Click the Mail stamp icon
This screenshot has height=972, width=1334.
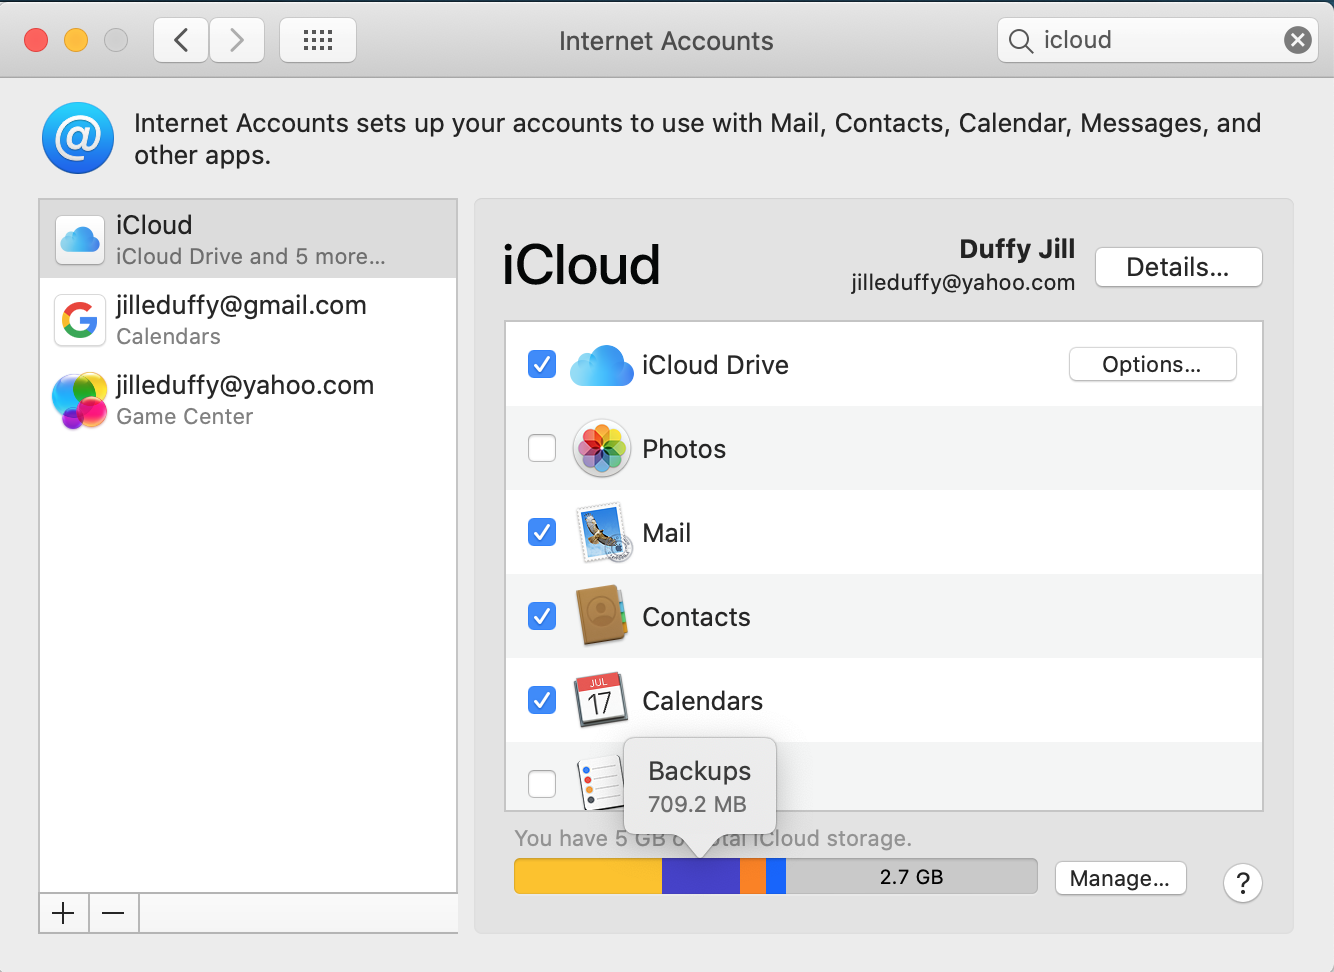pyautogui.click(x=603, y=532)
